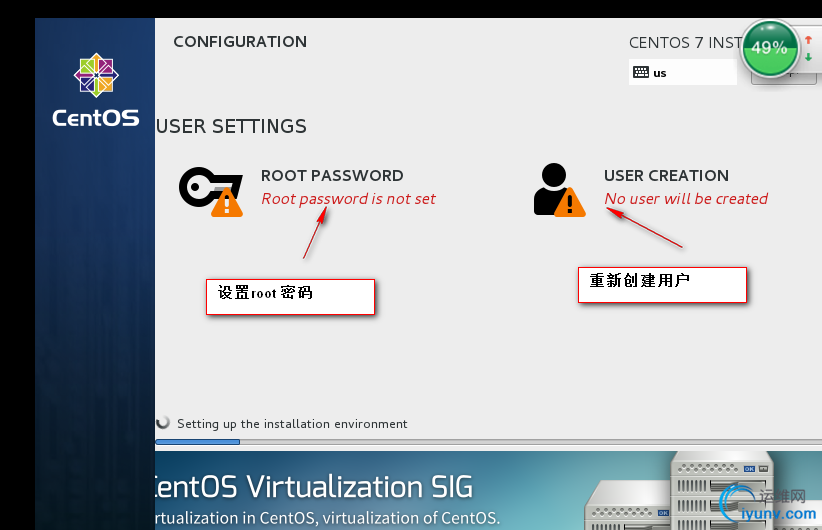Image resolution: width=822 pixels, height=530 pixels.
Task: Click 'No user will be created' text
Action: (686, 199)
